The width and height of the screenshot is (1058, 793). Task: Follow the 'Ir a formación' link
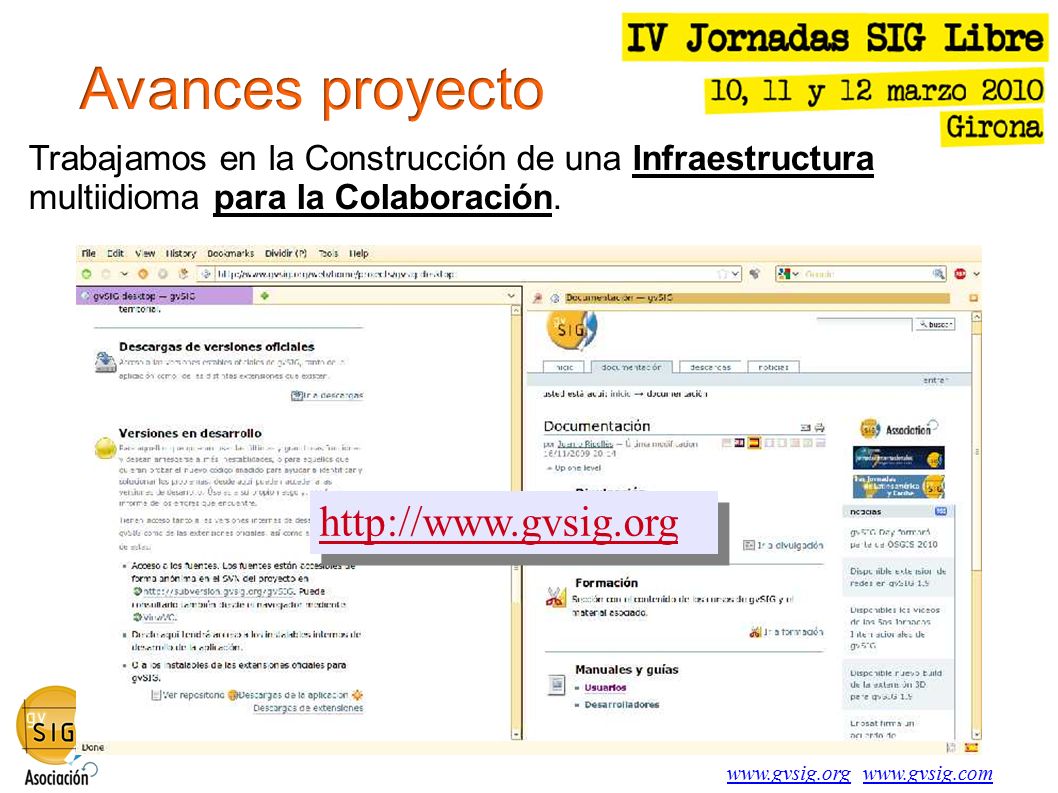pyautogui.click(x=786, y=632)
